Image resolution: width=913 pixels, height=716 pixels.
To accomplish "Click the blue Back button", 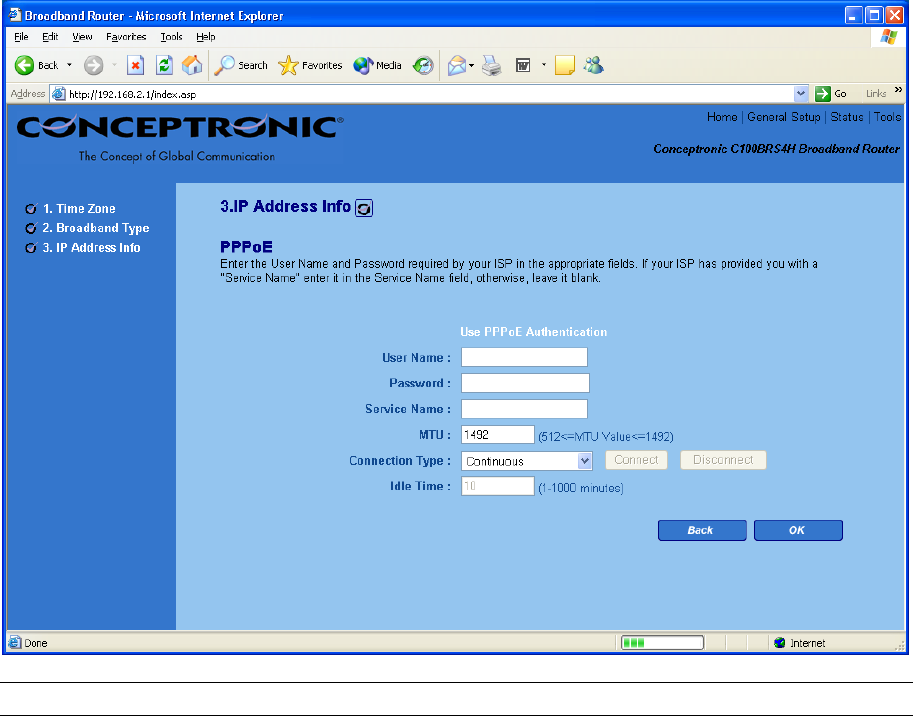I will [x=702, y=530].
